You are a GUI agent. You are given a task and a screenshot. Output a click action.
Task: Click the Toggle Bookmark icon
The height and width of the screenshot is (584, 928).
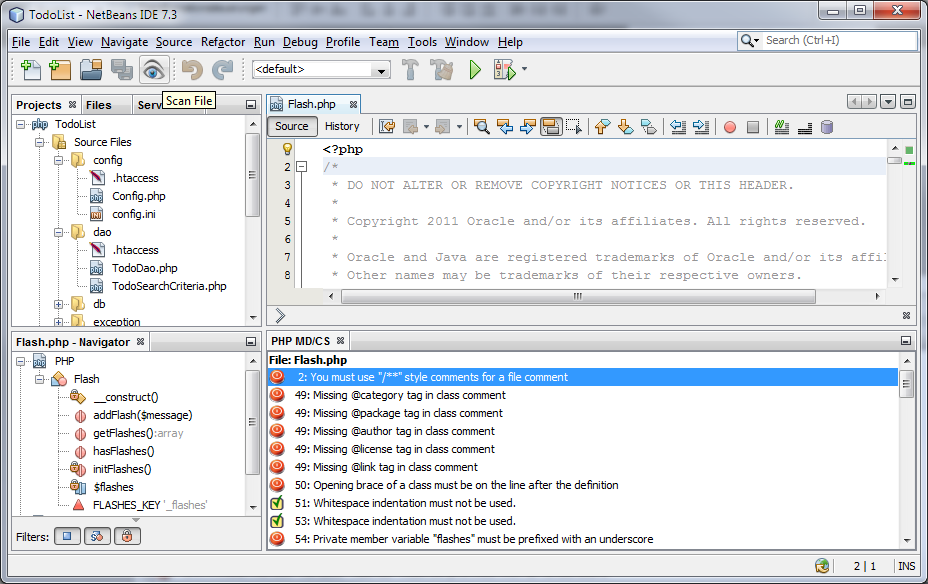tap(649, 127)
